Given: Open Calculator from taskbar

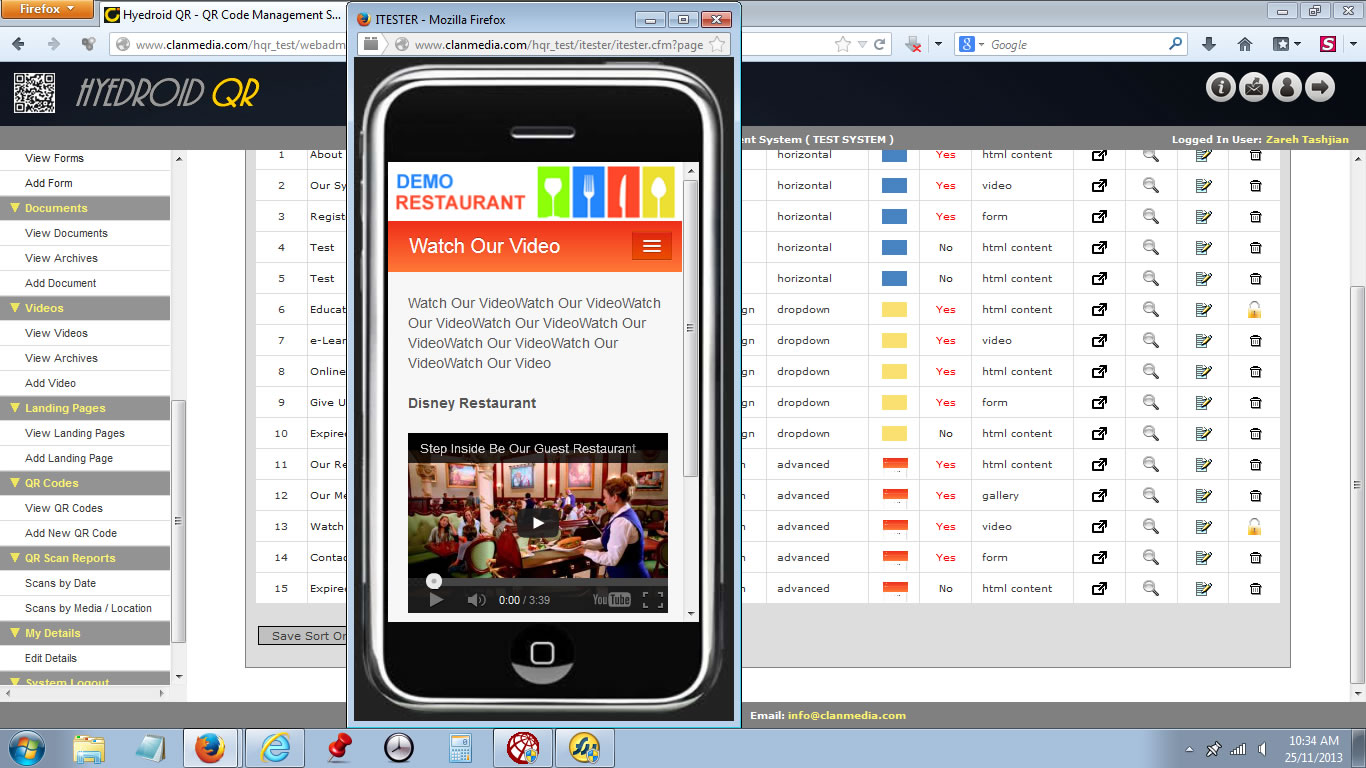Looking at the screenshot, I should (460, 748).
